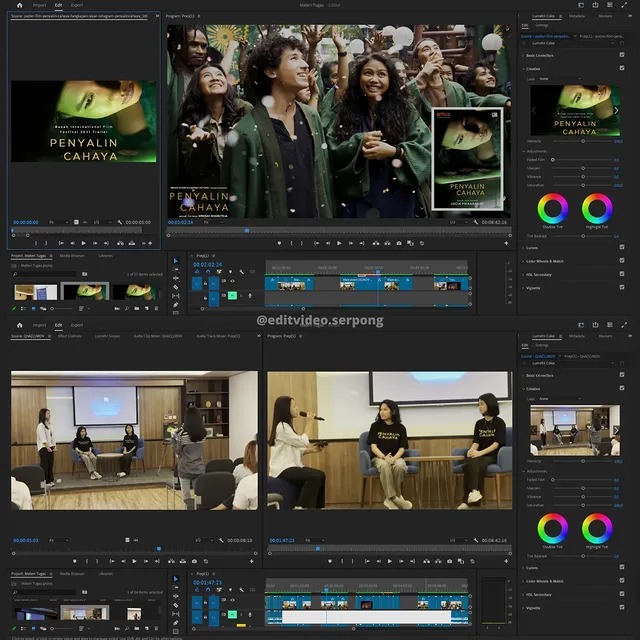Expand Color Wheels & Match in the panel discussion Lumetri panel

click(x=545, y=581)
